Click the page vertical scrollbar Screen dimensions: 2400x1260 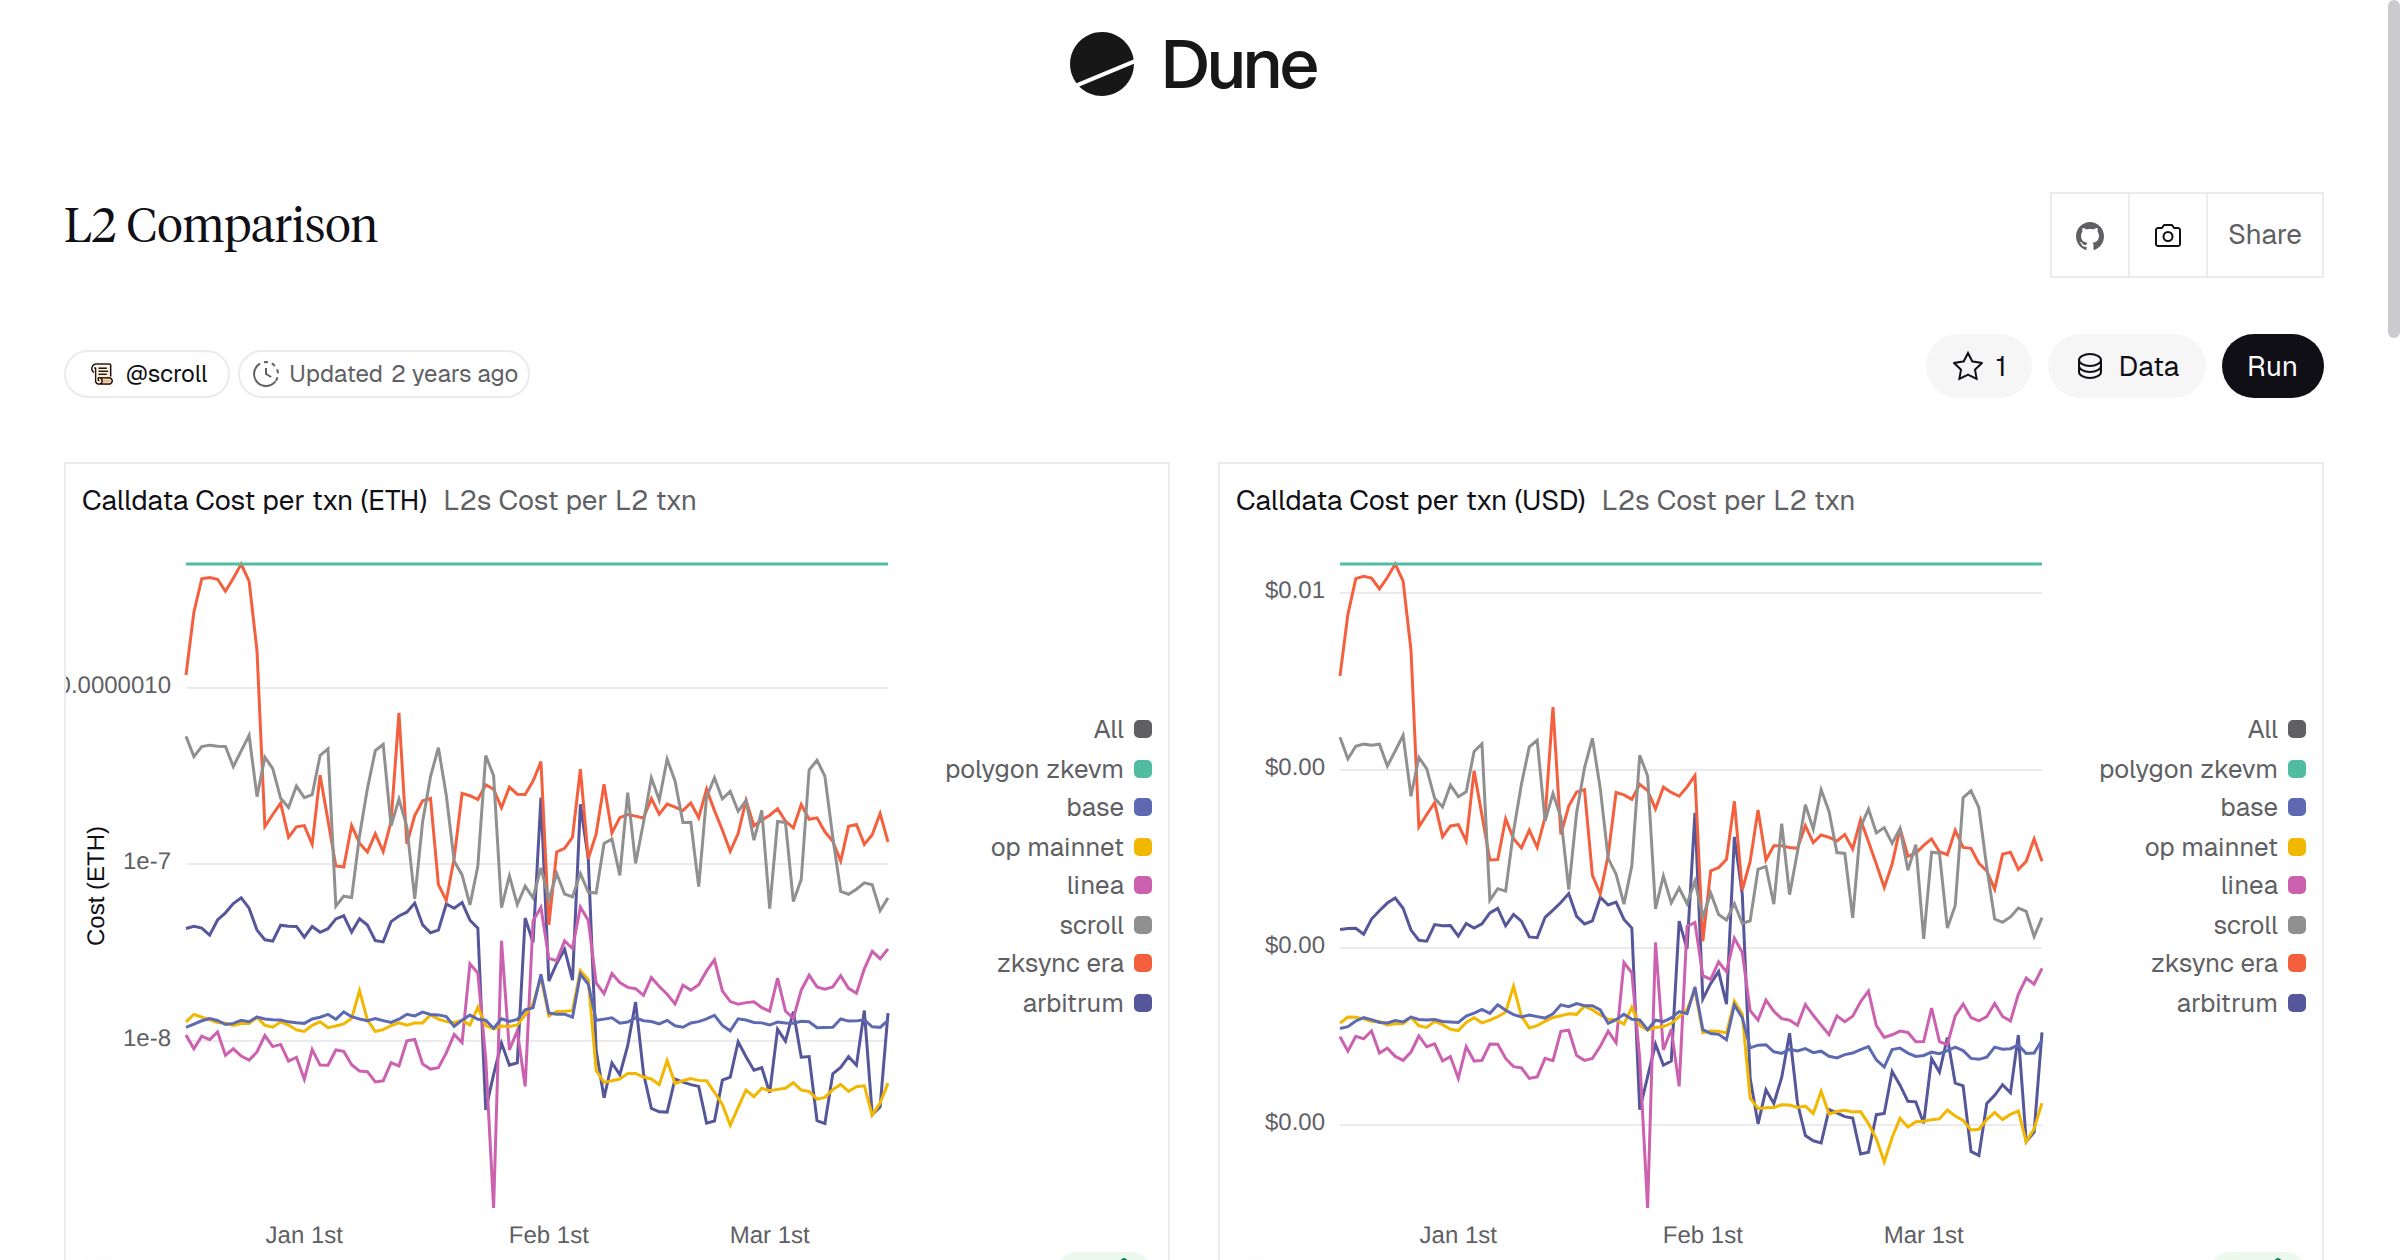pyautogui.click(x=2392, y=170)
